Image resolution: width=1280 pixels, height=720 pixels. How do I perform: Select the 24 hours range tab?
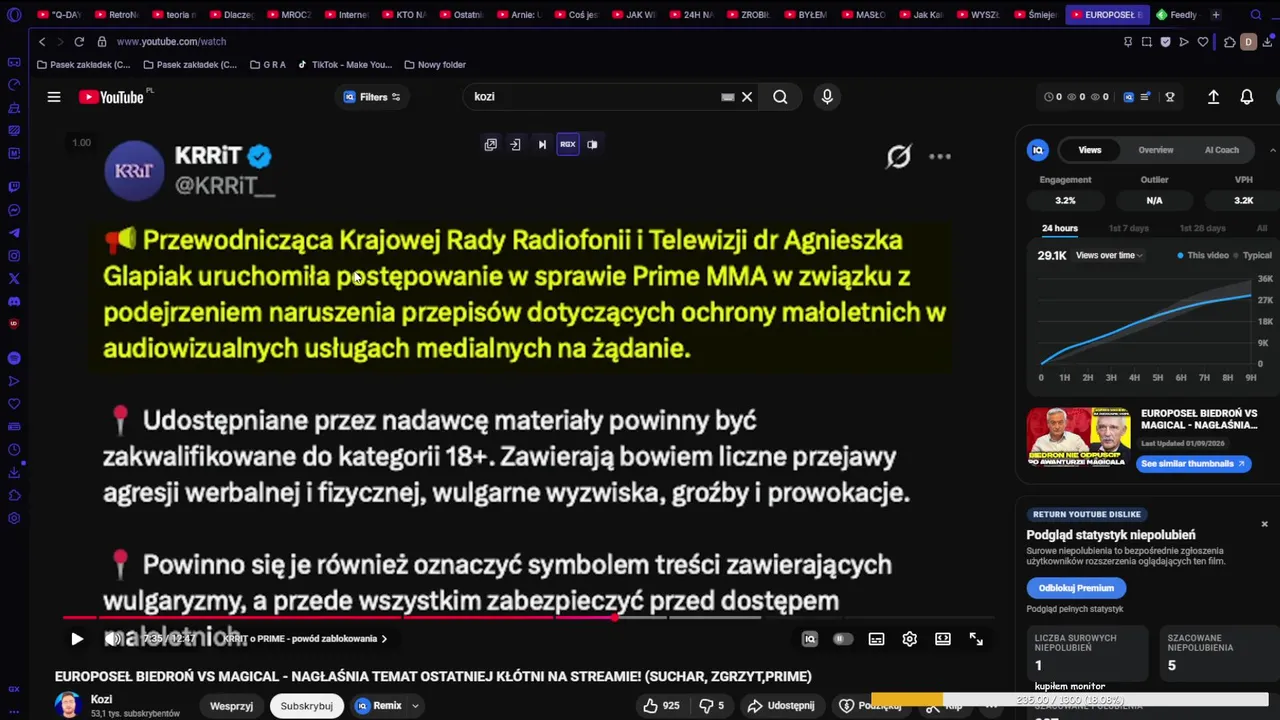(1060, 228)
